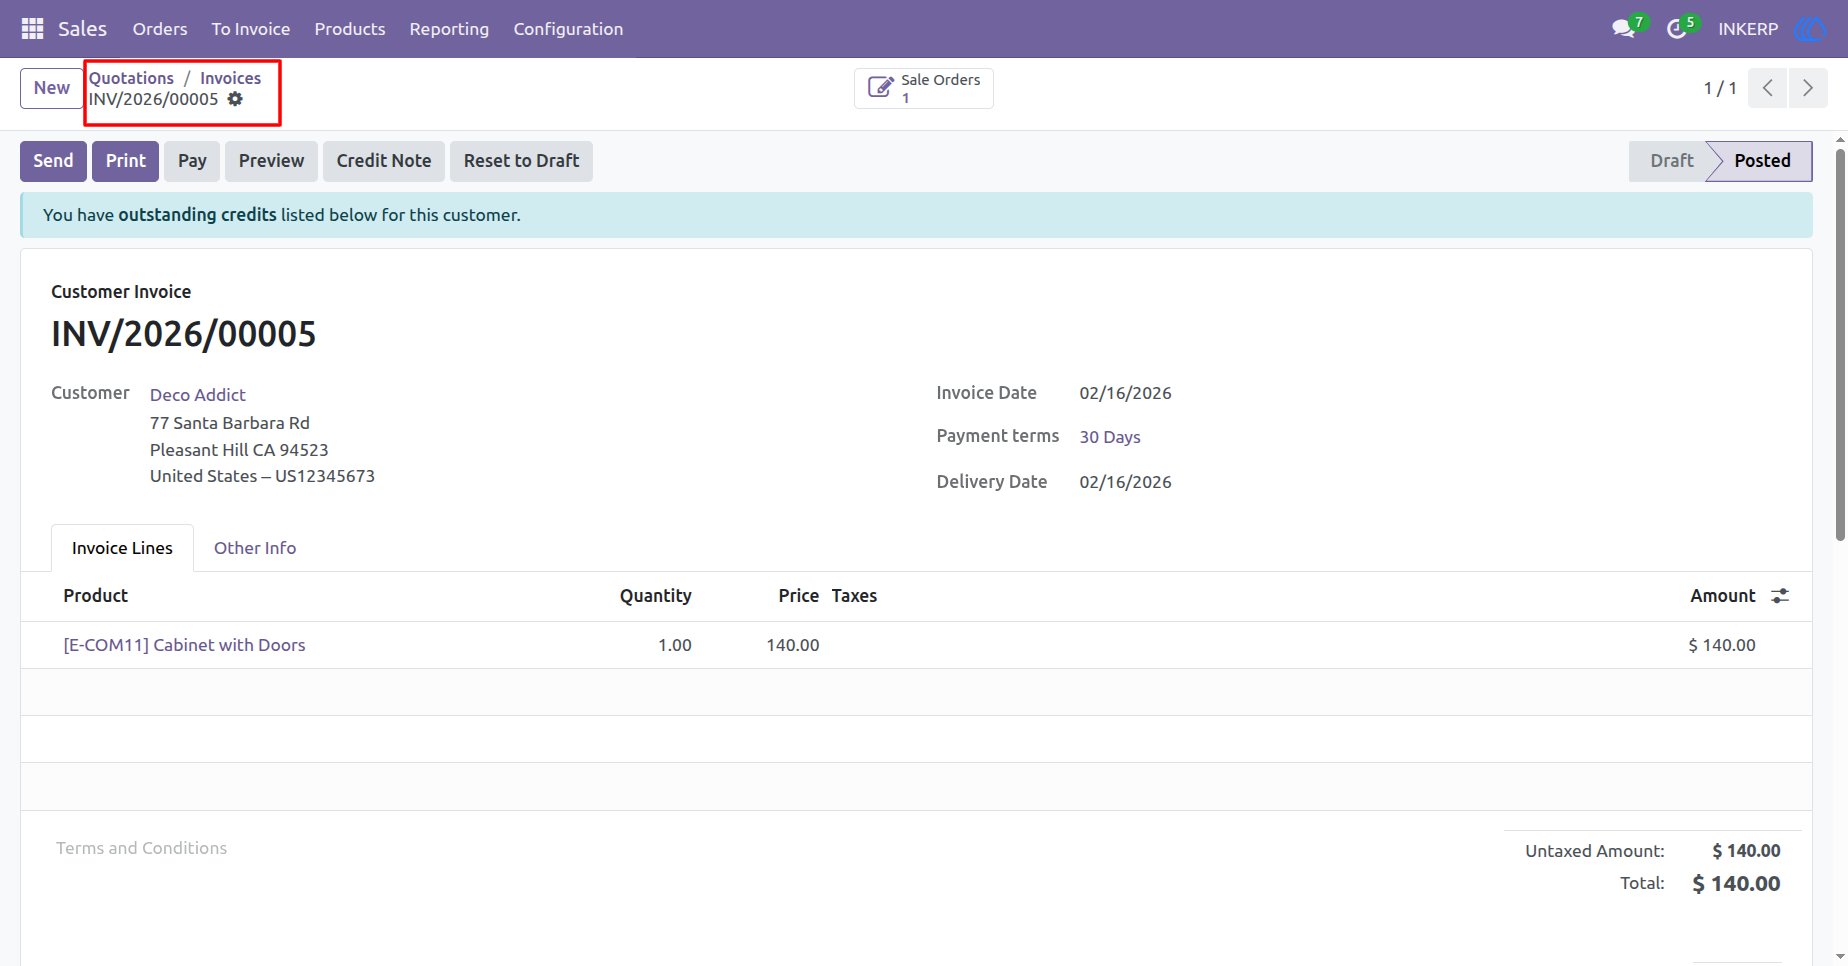Click the Preview button
Viewport: 1848px width, 966px height.
tap(271, 161)
